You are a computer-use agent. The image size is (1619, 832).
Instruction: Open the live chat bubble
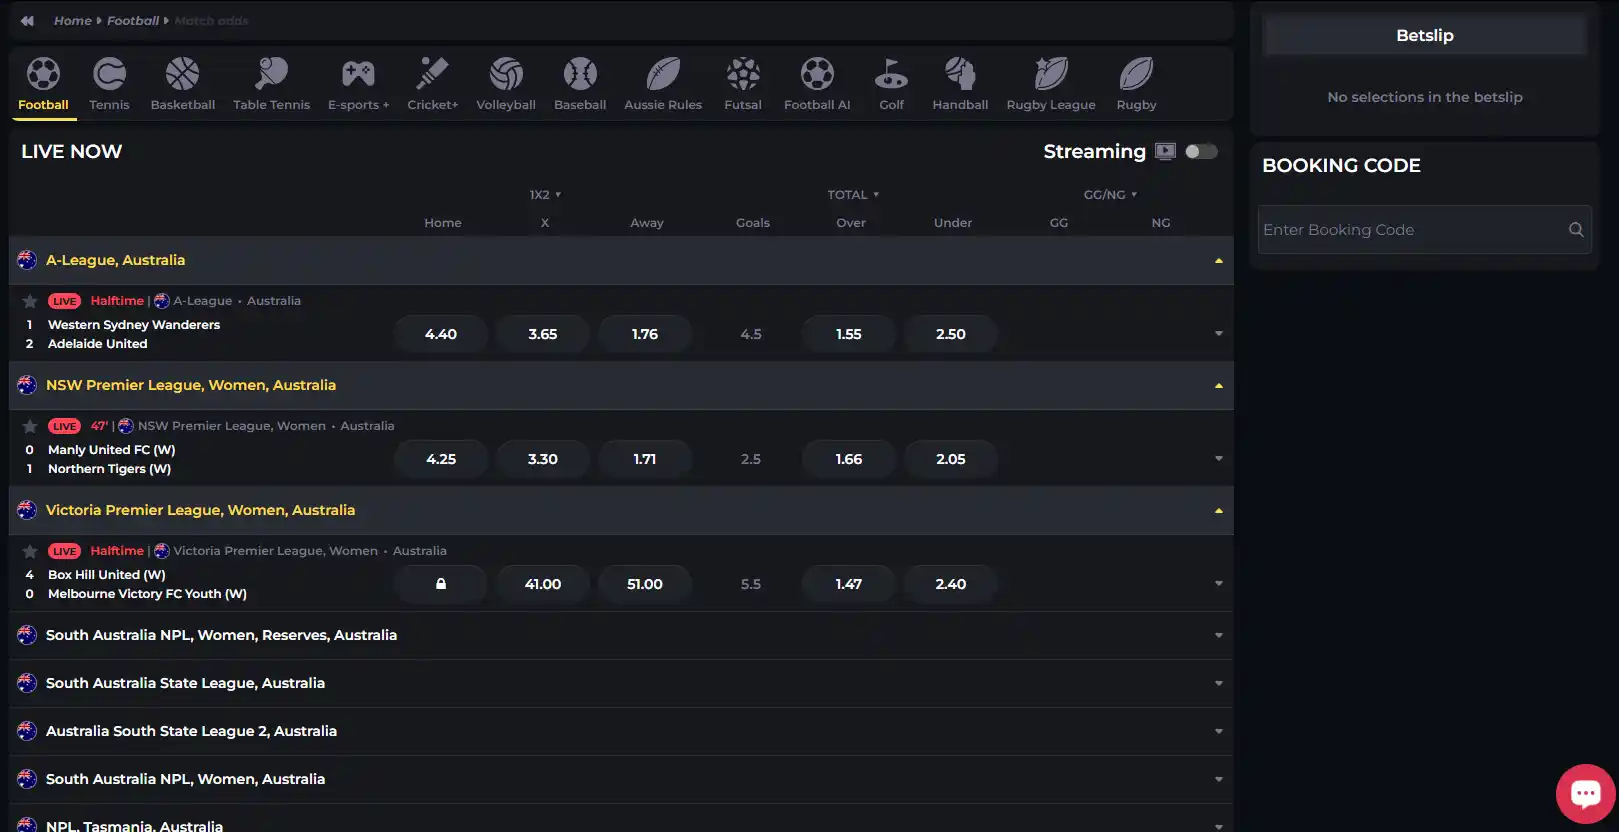(1586, 793)
